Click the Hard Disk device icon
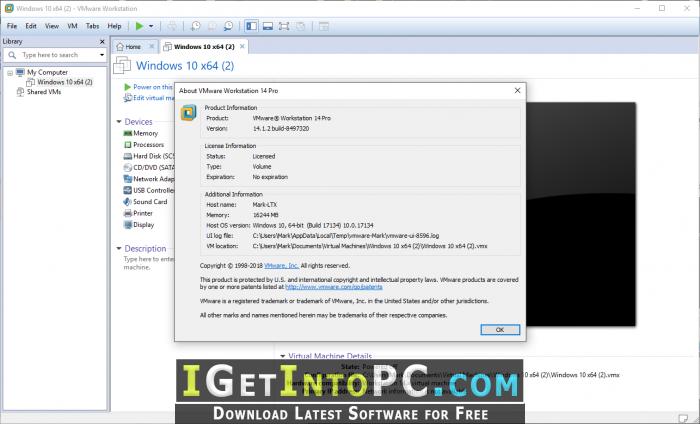700x424 pixels. (128, 156)
